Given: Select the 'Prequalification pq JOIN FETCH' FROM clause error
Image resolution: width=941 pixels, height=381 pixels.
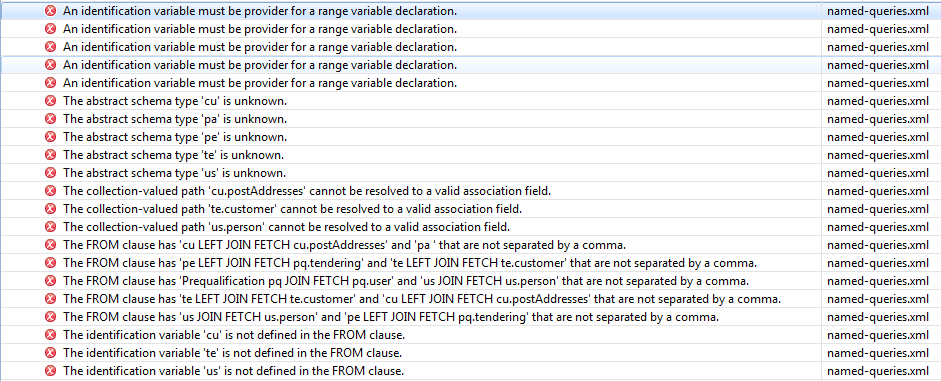Looking at the screenshot, I should click(x=470, y=281).
